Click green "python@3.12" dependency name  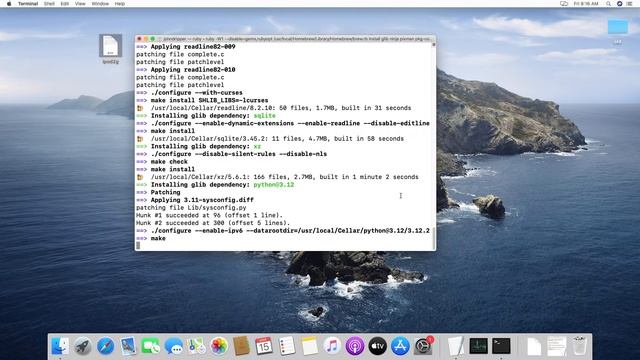pos(273,184)
